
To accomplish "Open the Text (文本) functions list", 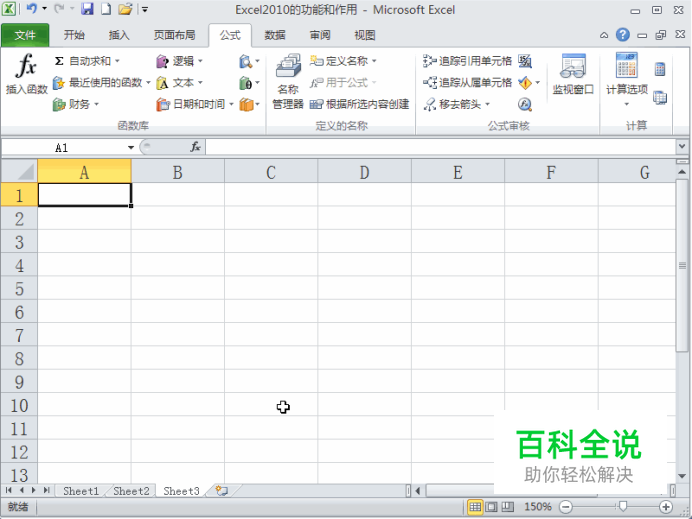I will 179,83.
